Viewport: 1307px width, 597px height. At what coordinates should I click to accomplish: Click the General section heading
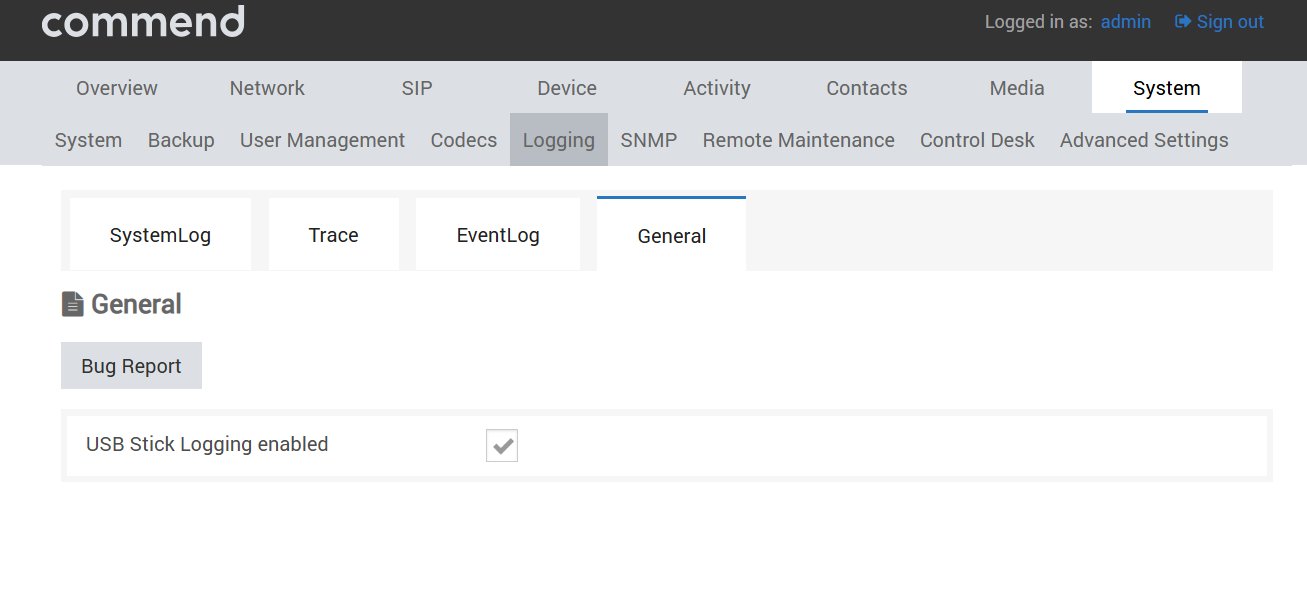(136, 304)
